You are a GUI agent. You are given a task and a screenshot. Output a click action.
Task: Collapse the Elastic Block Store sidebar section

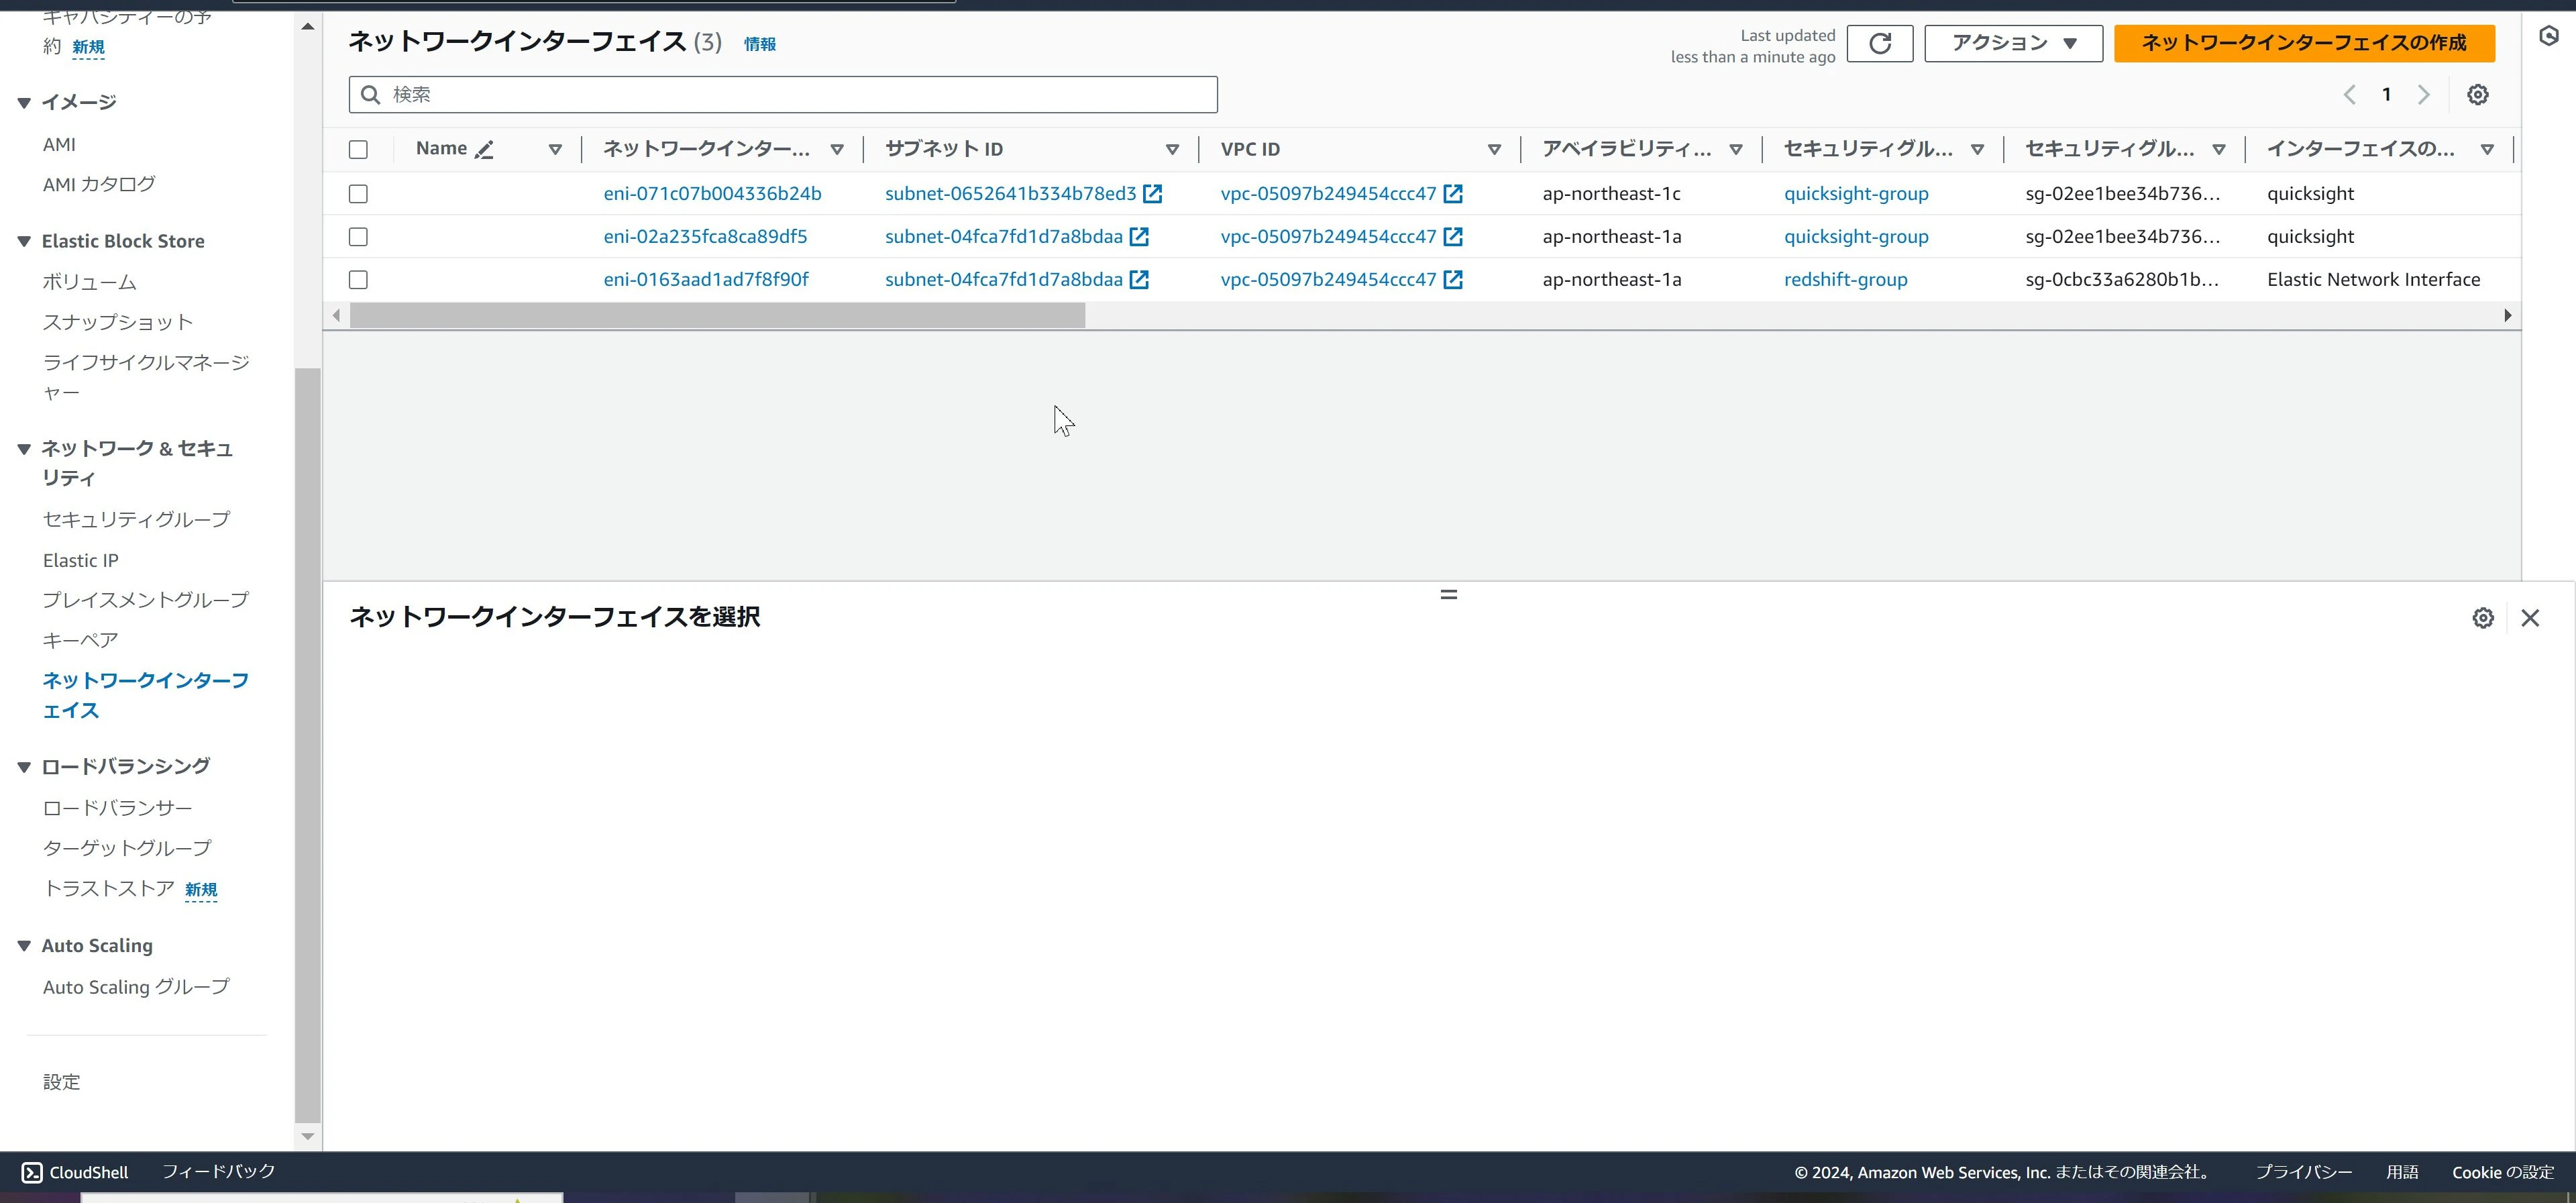pos(24,241)
